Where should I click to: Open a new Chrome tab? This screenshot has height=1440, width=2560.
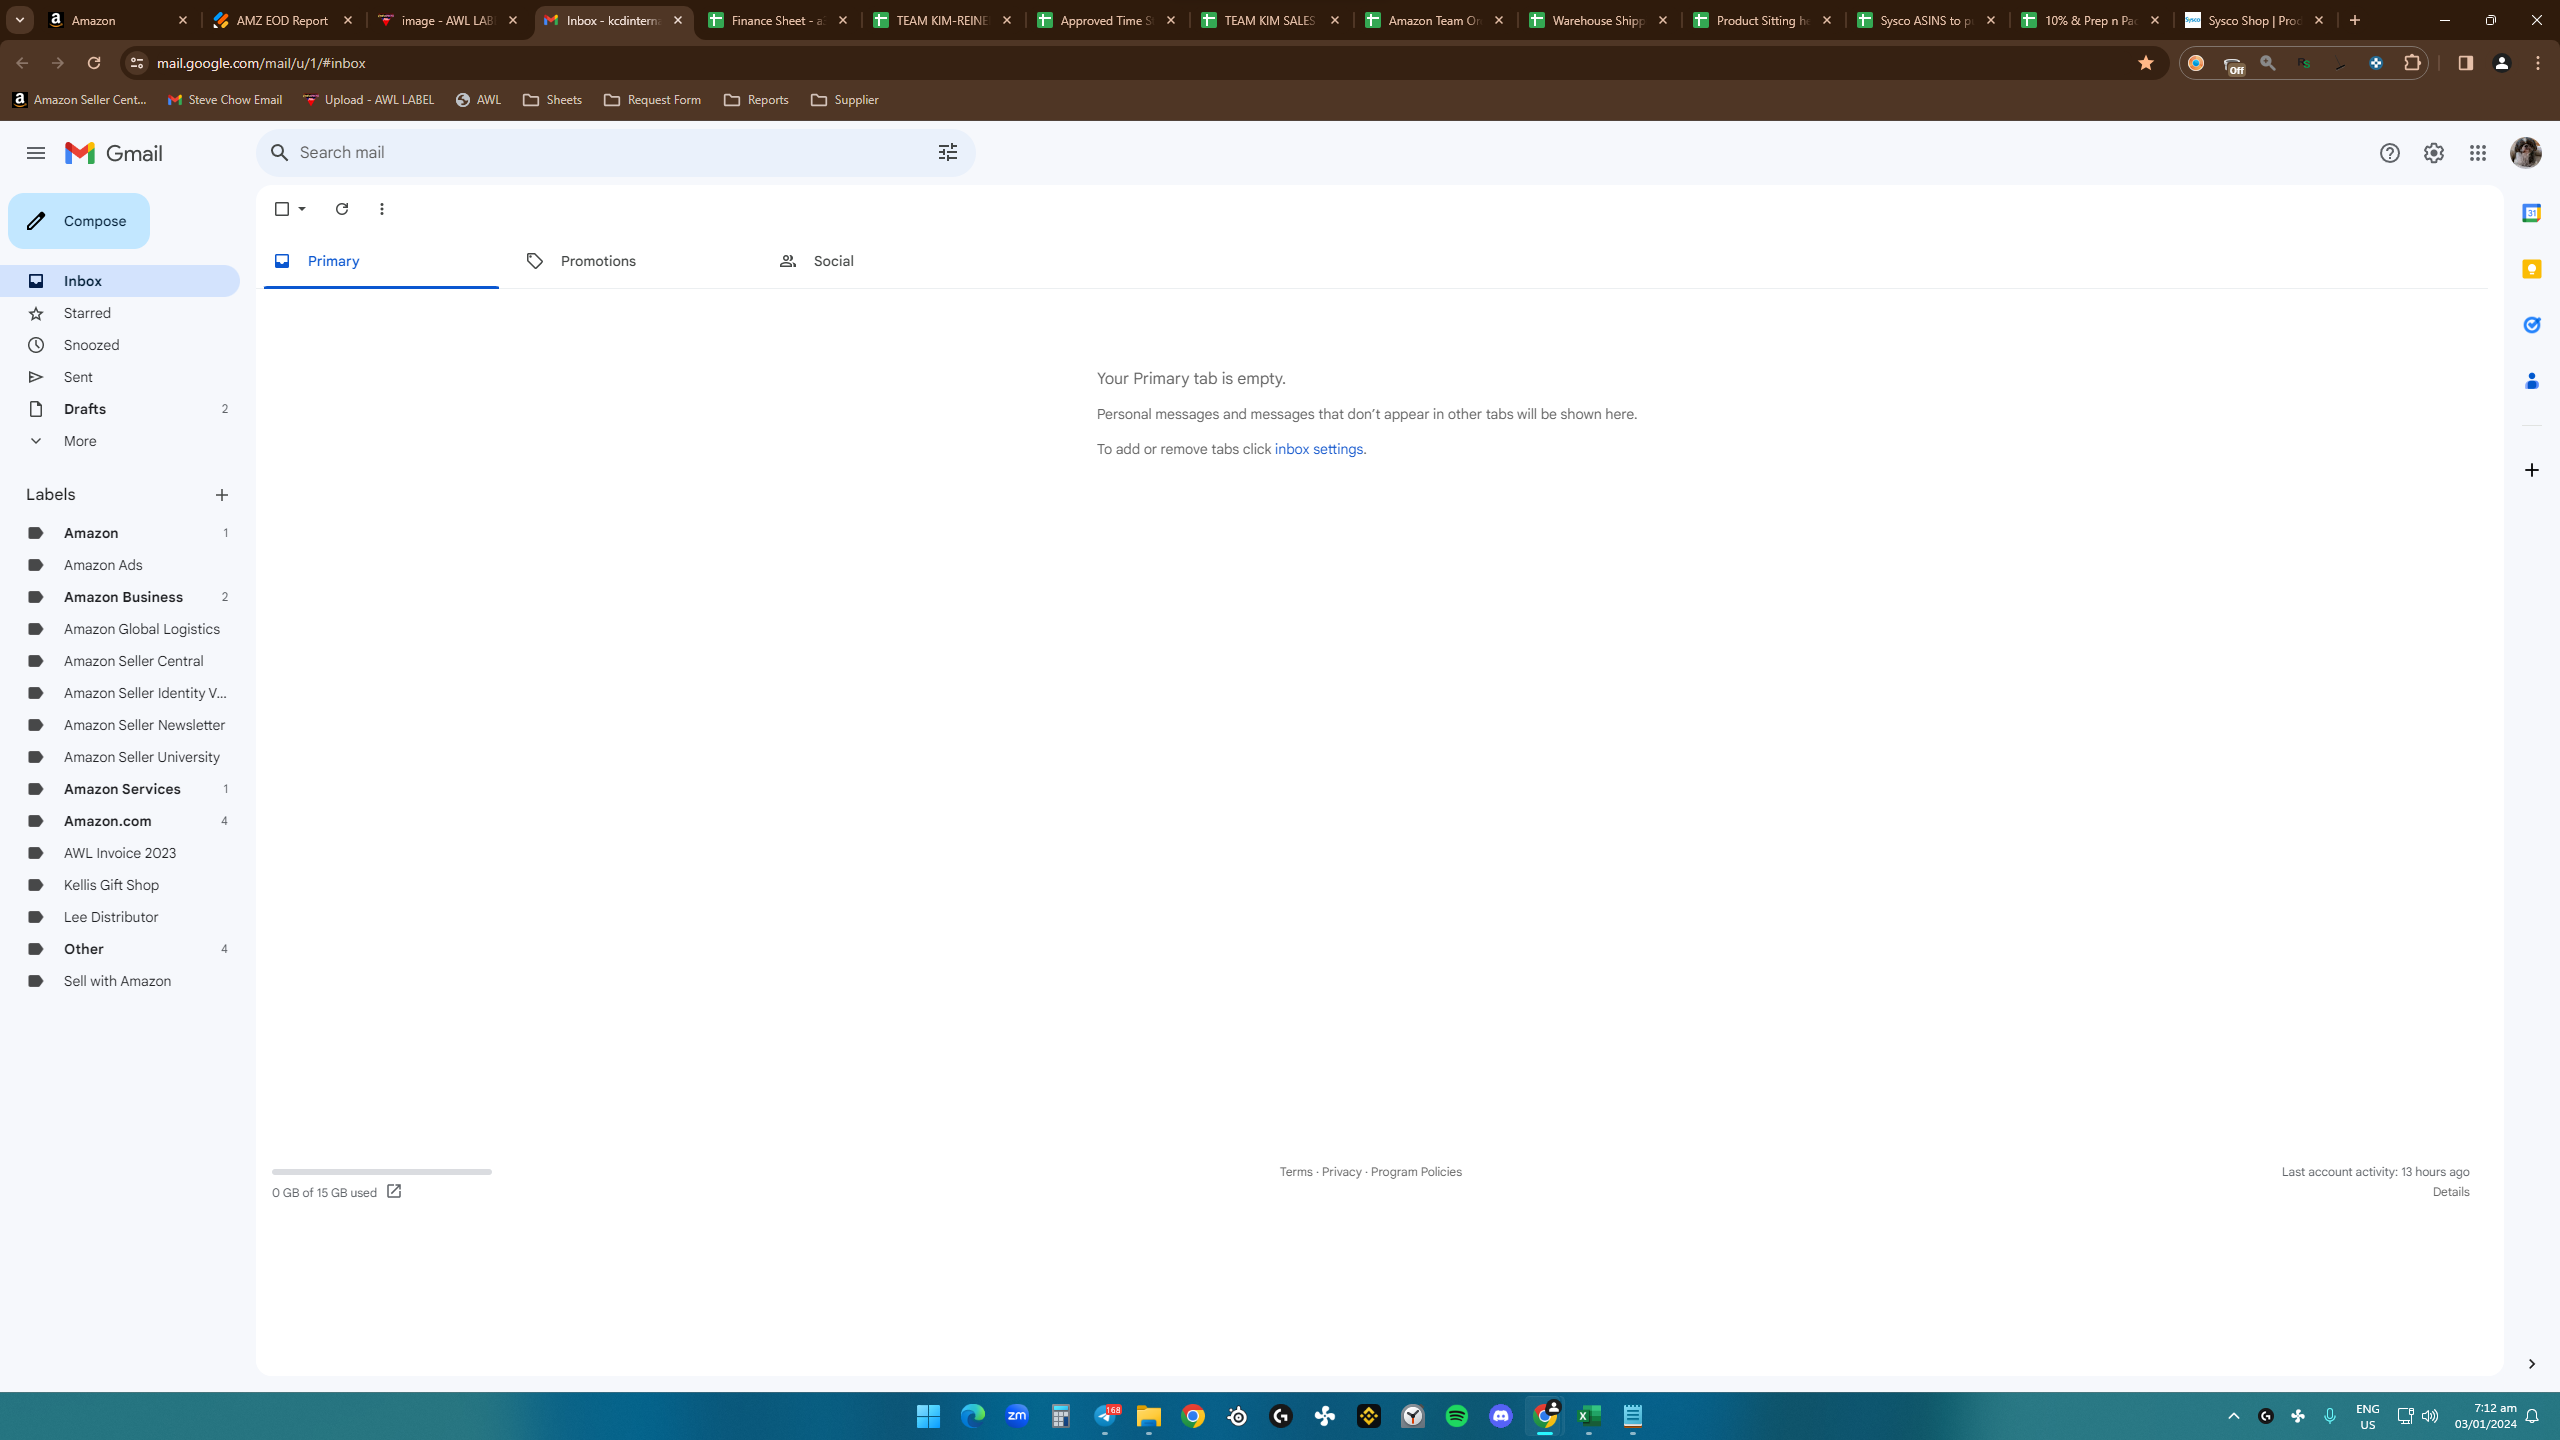(x=2354, y=20)
